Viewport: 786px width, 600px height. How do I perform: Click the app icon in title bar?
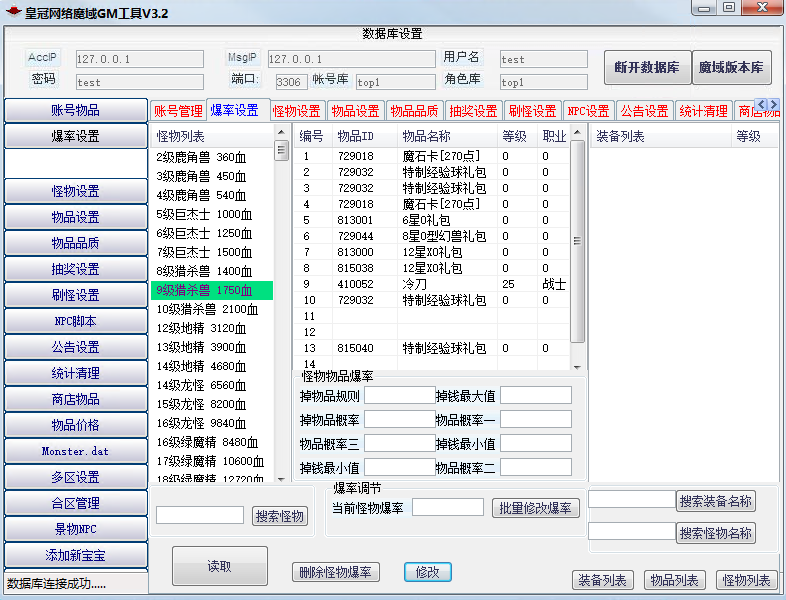[14, 12]
